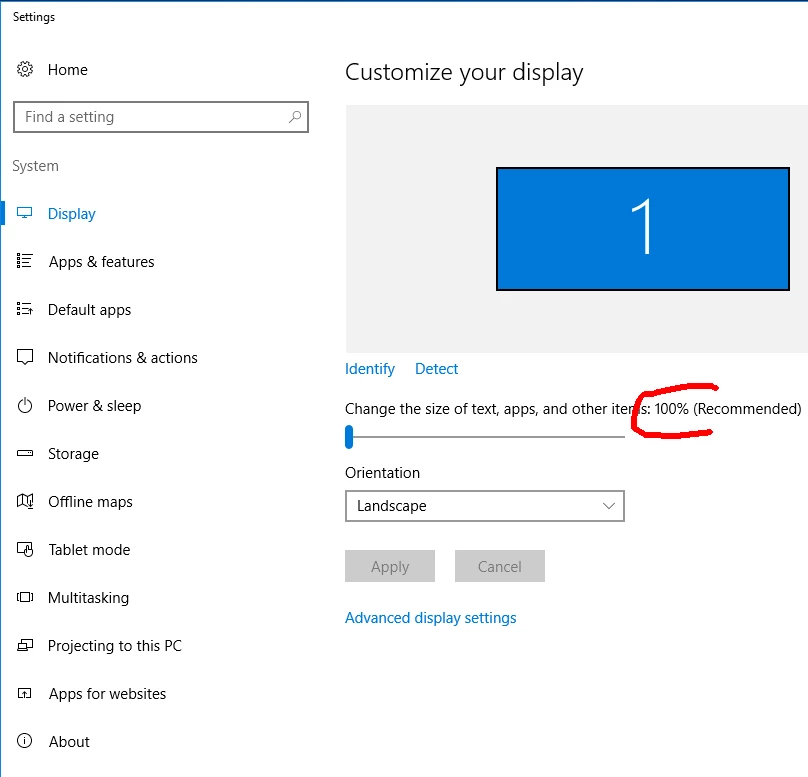Click the About info icon
The height and width of the screenshot is (777, 808).
click(x=24, y=741)
